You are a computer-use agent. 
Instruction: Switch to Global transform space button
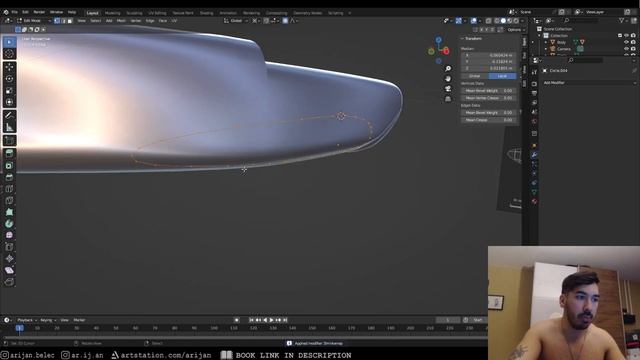click(475, 76)
